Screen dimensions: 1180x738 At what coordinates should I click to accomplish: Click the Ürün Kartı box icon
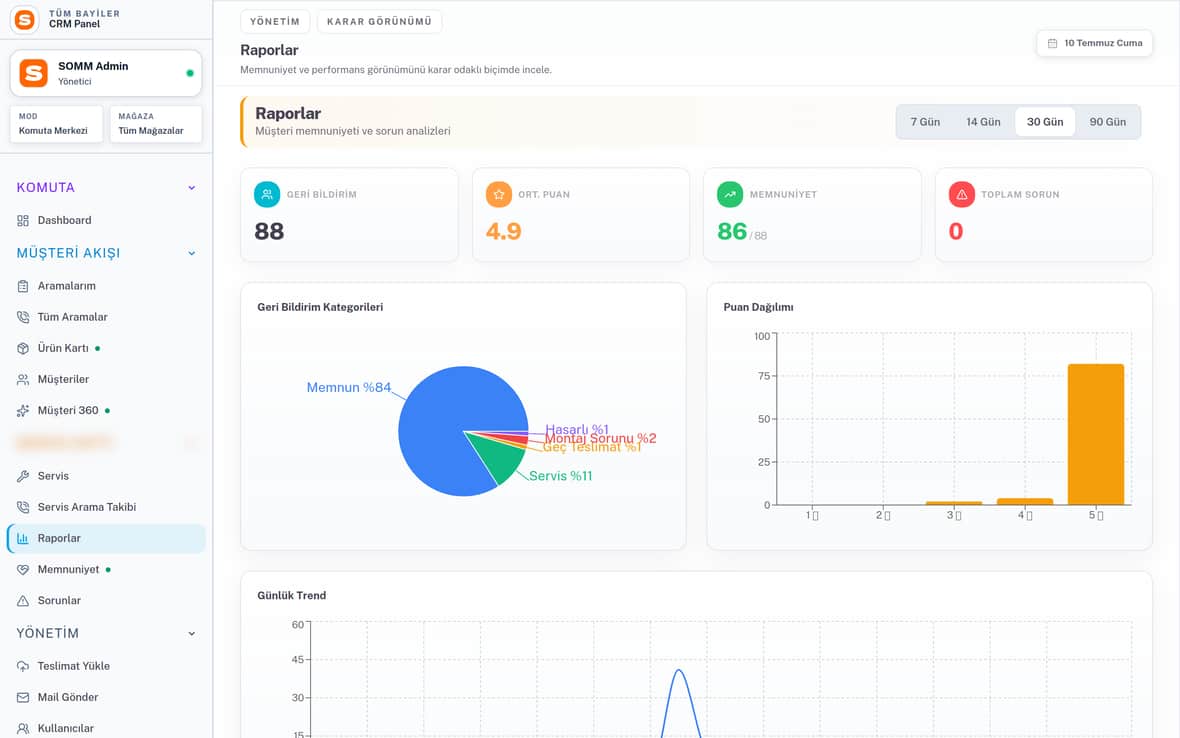click(23, 348)
